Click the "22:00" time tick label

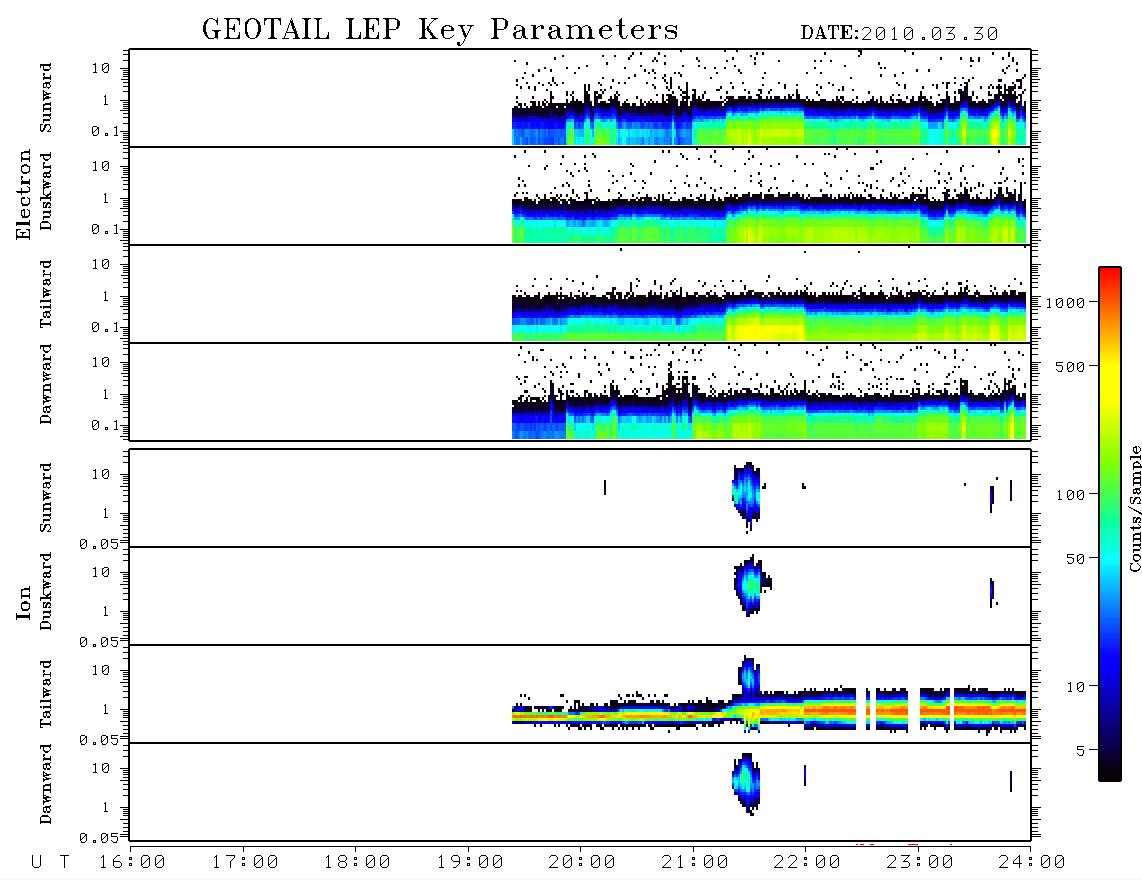(x=807, y=863)
